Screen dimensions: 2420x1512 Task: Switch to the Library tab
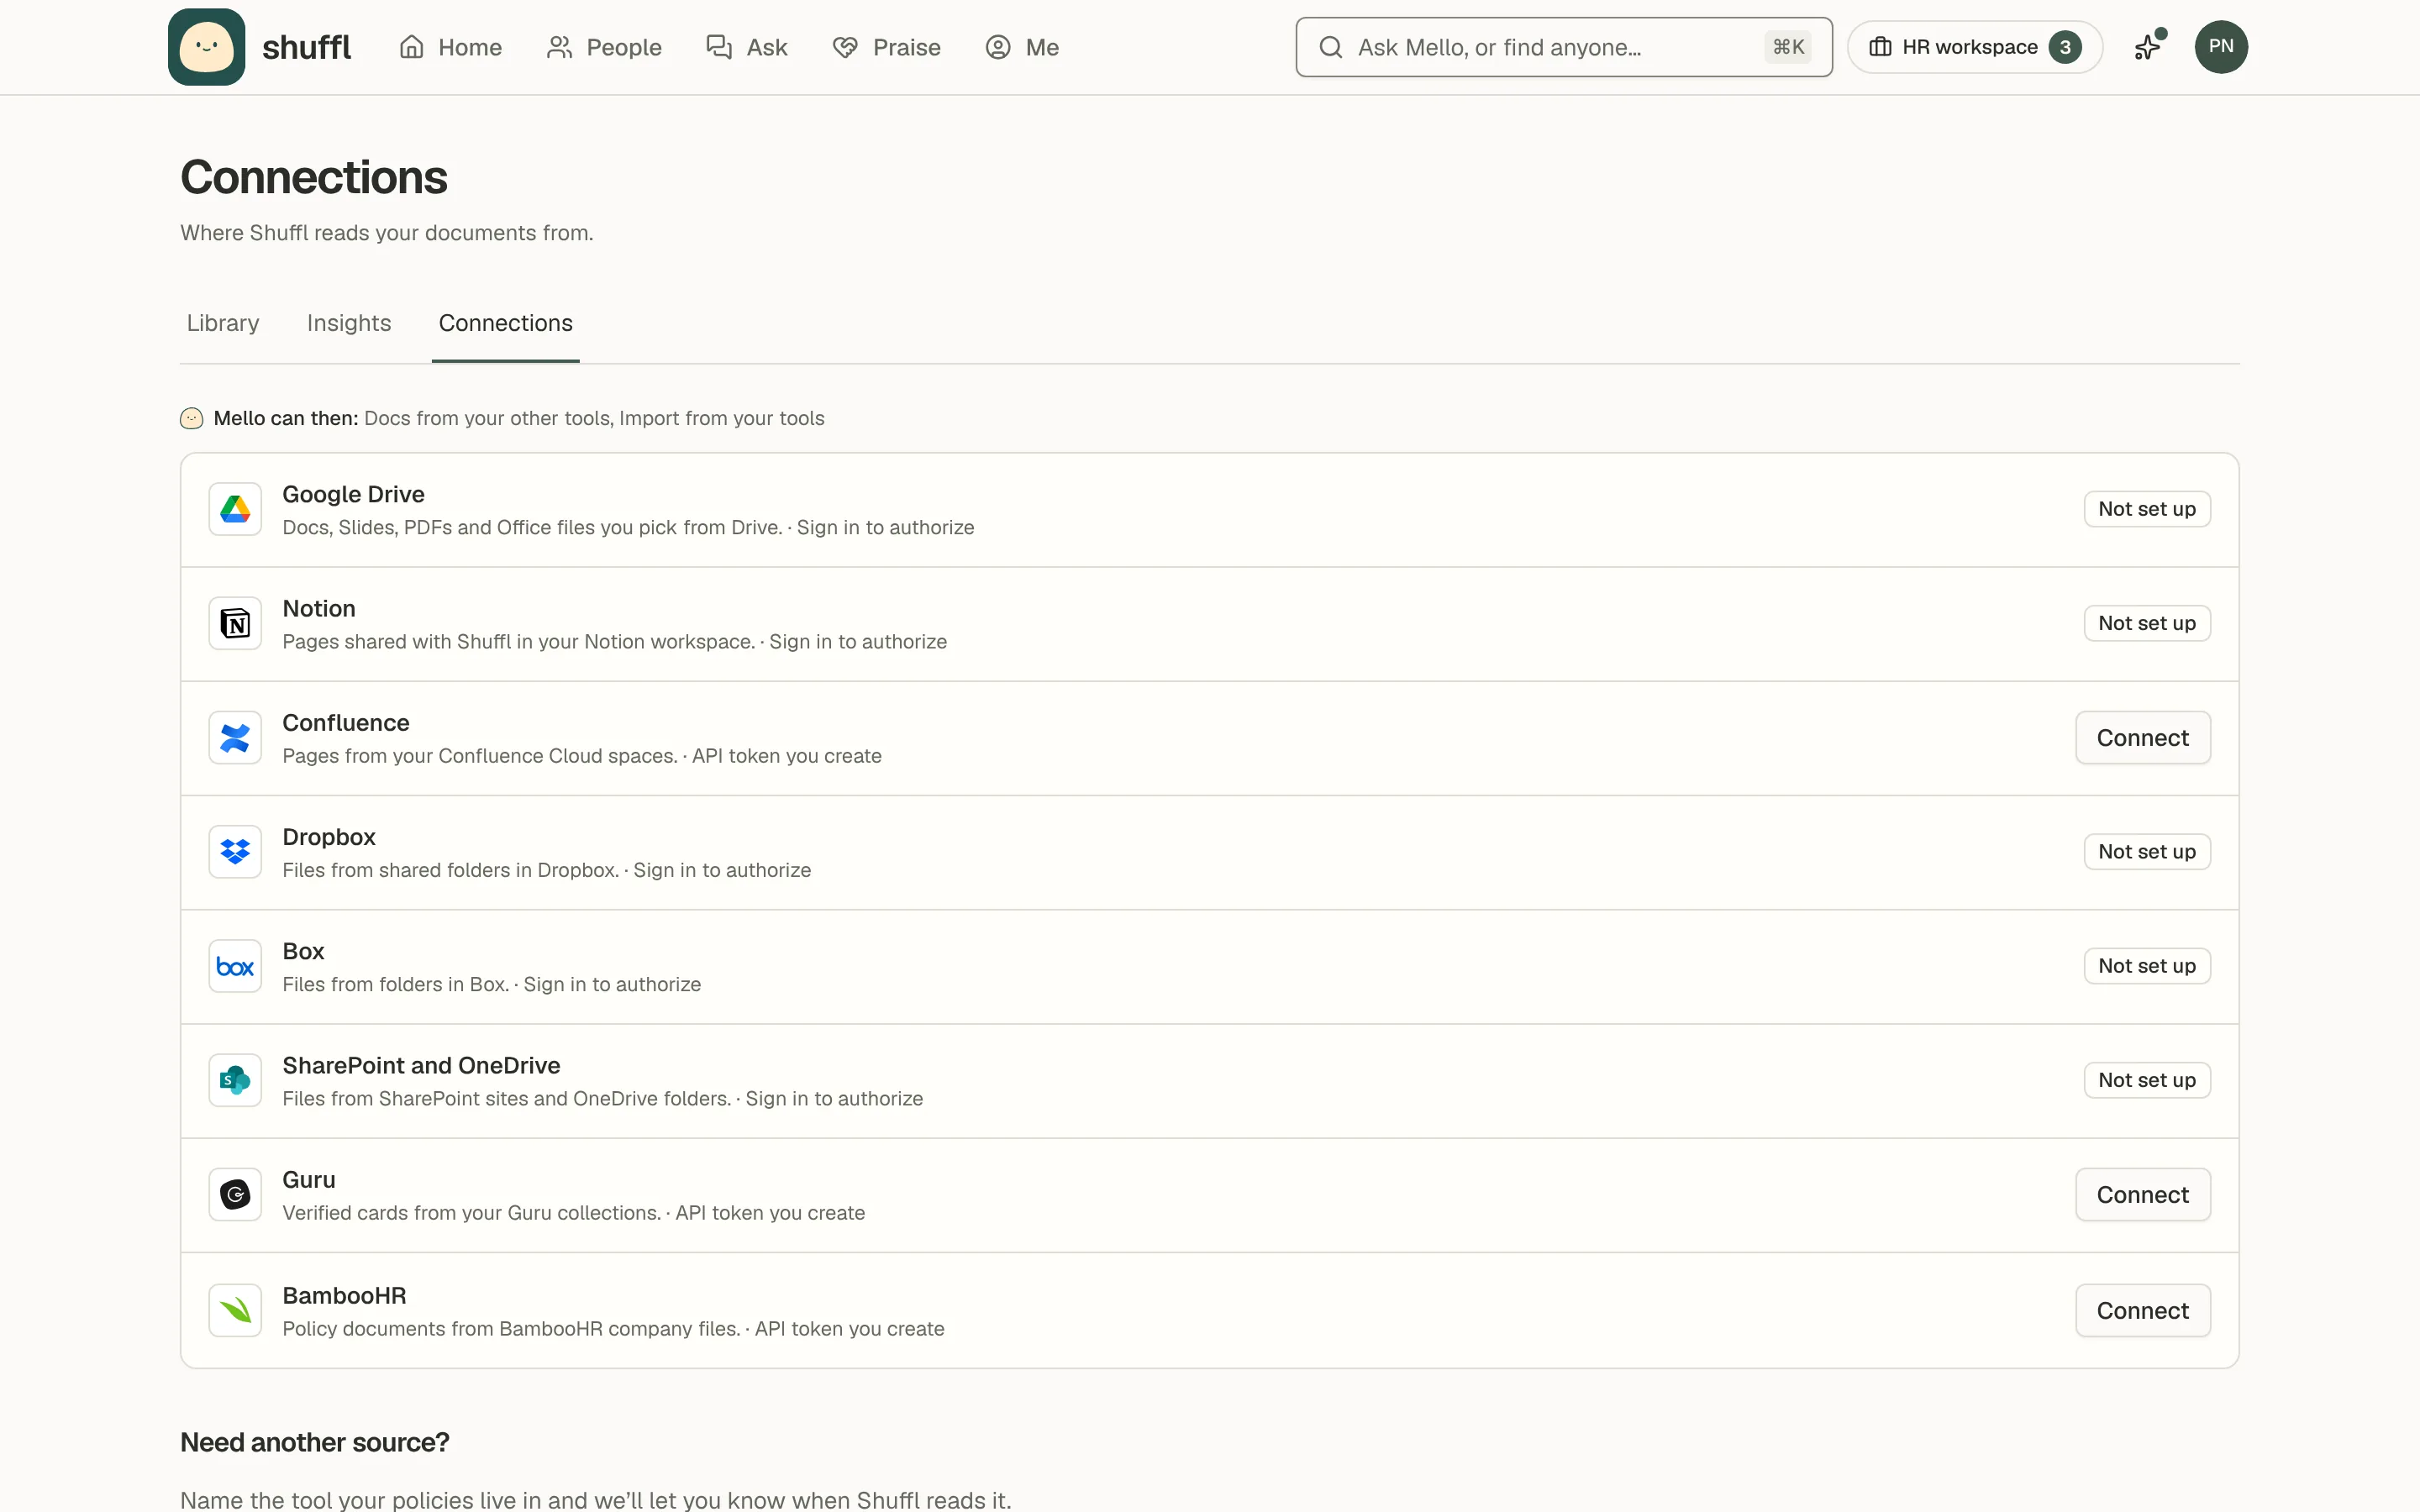pos(223,323)
